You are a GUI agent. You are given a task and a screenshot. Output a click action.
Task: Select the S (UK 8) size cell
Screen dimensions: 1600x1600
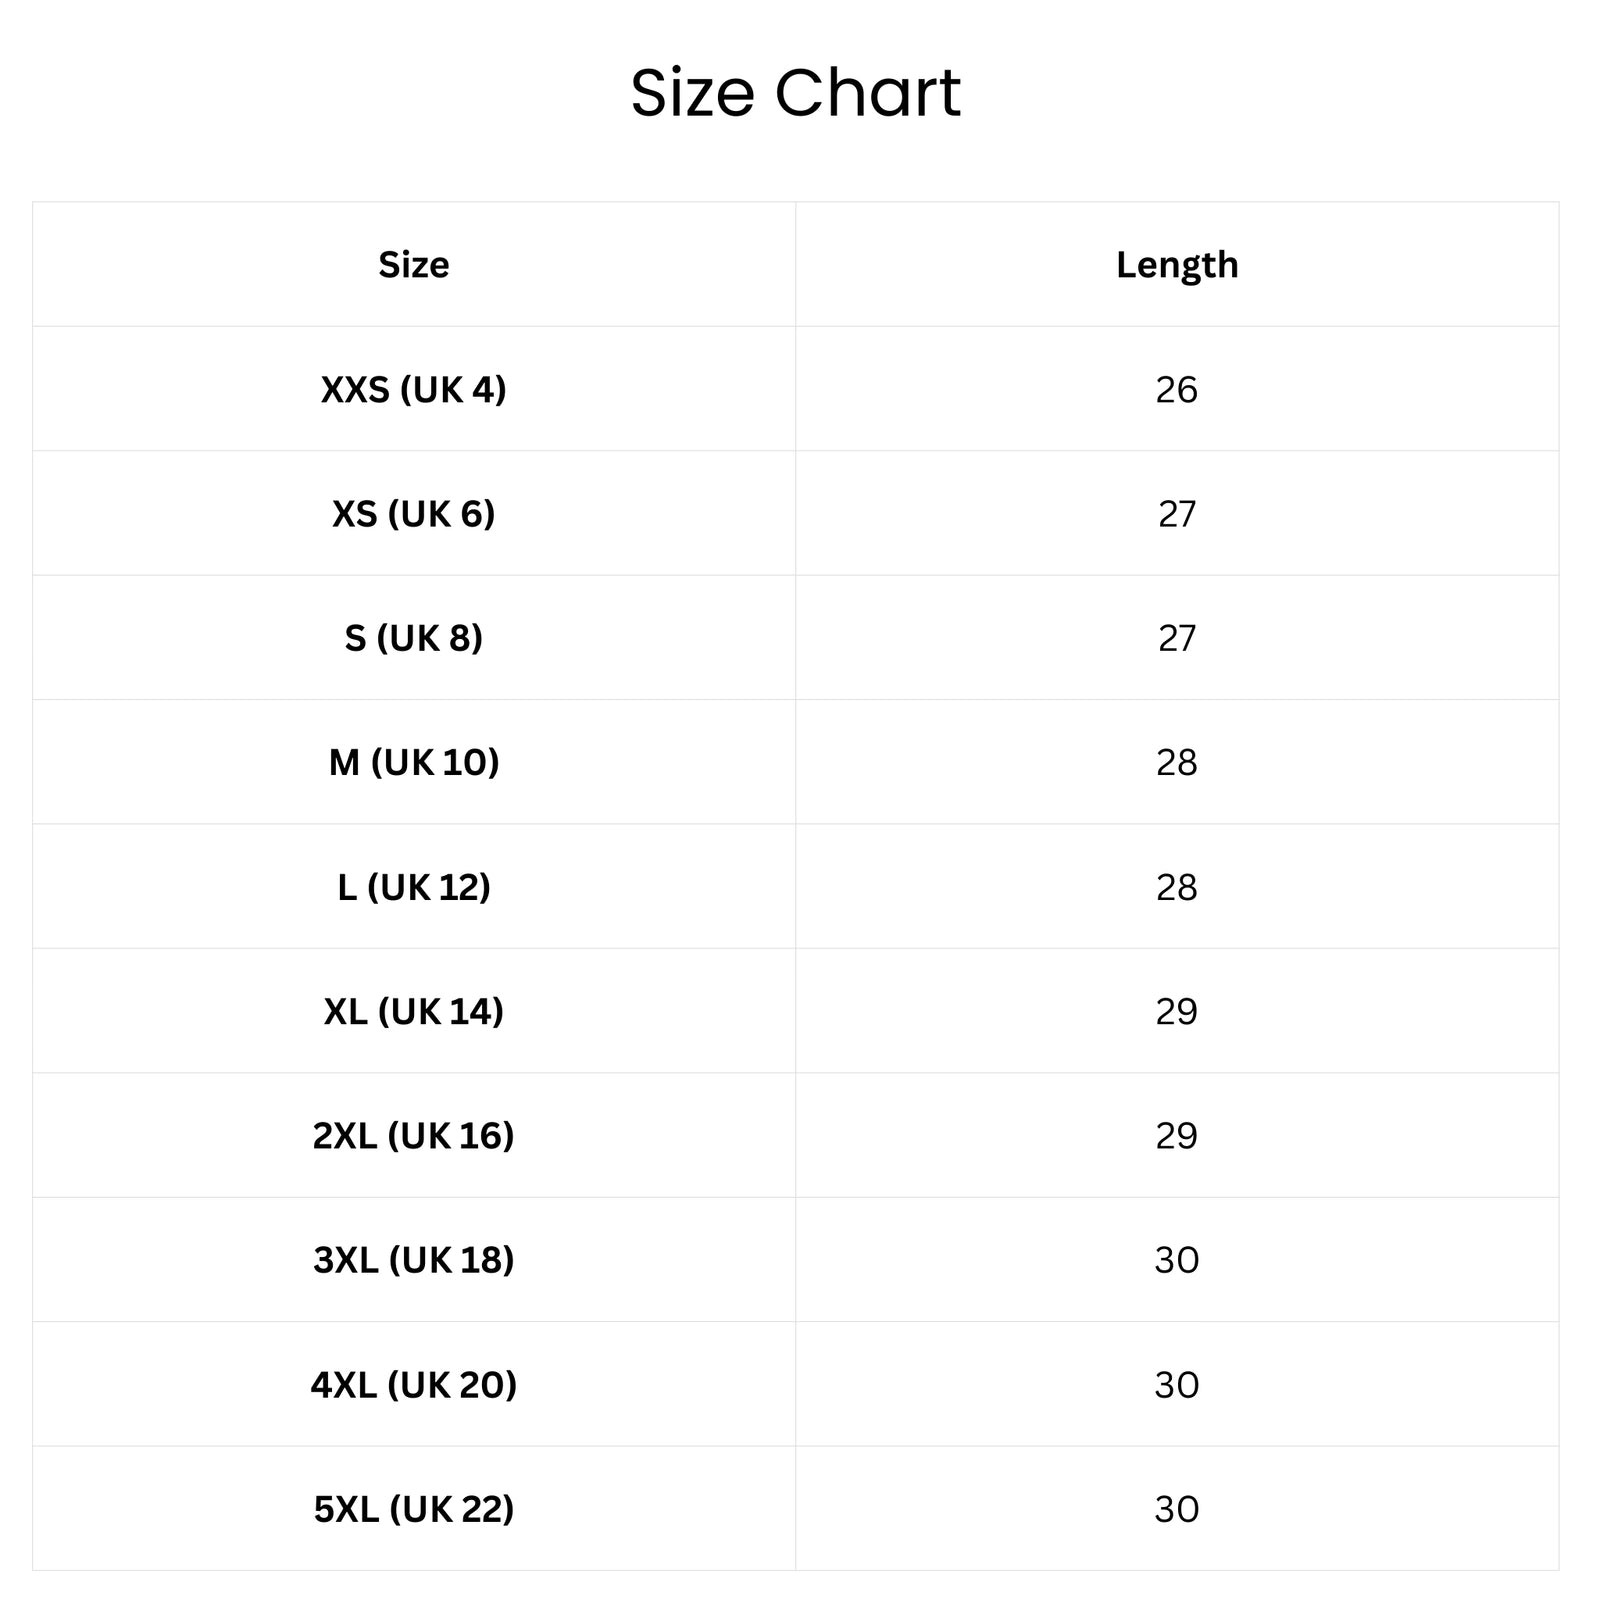pyautogui.click(x=413, y=638)
